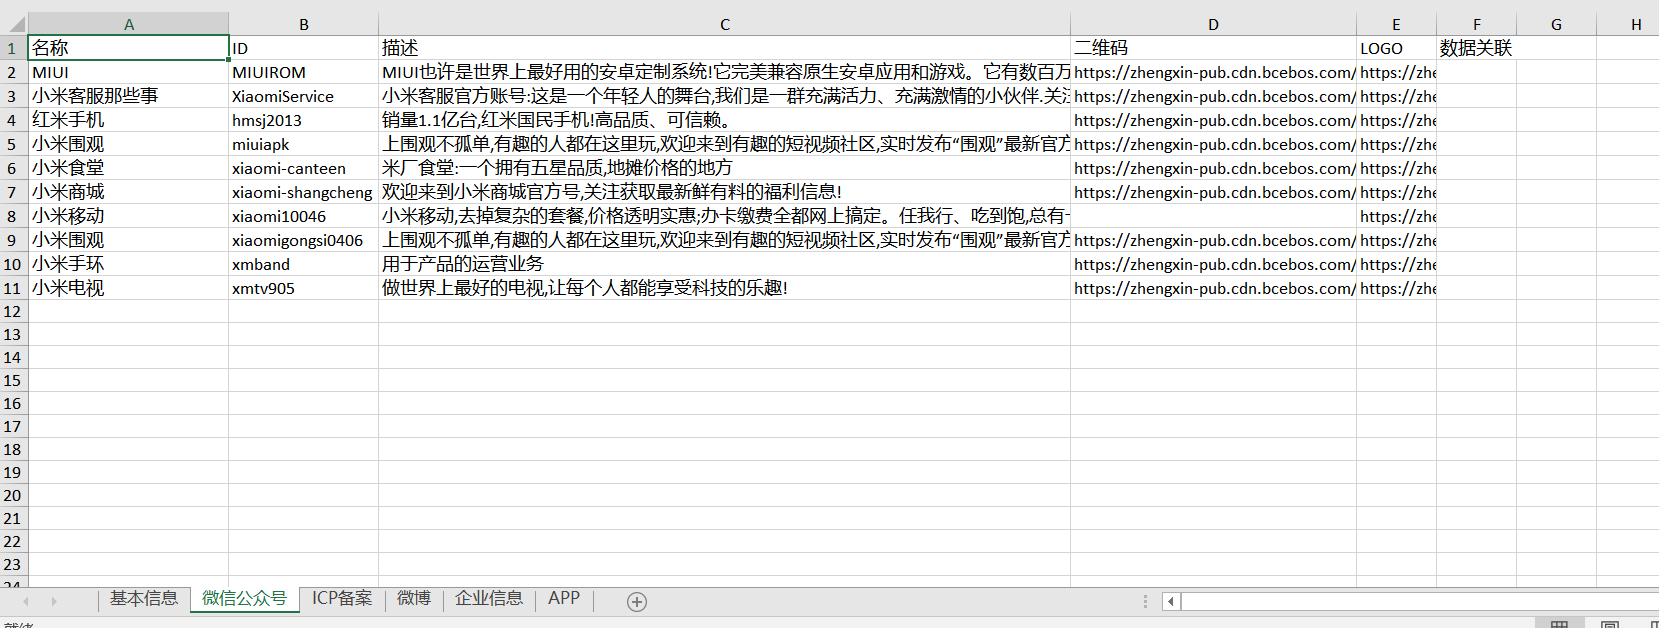This screenshot has height=628, width=1659.
Task: Click the empty 二维码 cell in row 8
Action: 1213,216
